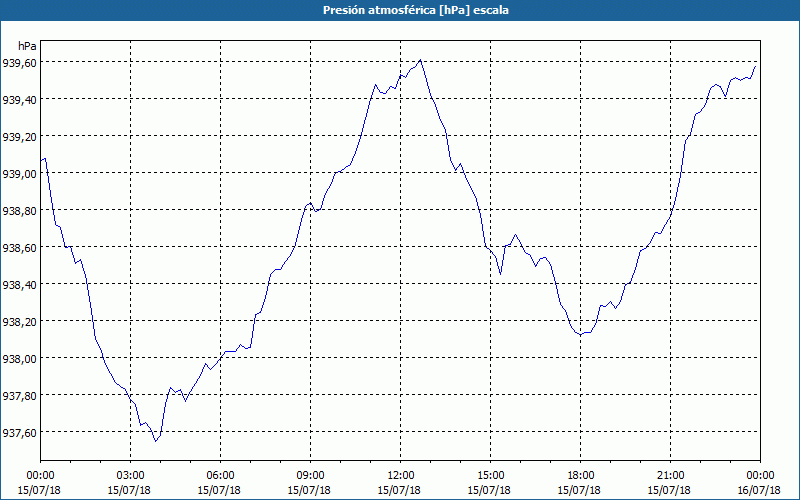The width and height of the screenshot is (800, 500).
Task: Select the 937,60 y-axis label
Action: pyautogui.click(x=19, y=433)
